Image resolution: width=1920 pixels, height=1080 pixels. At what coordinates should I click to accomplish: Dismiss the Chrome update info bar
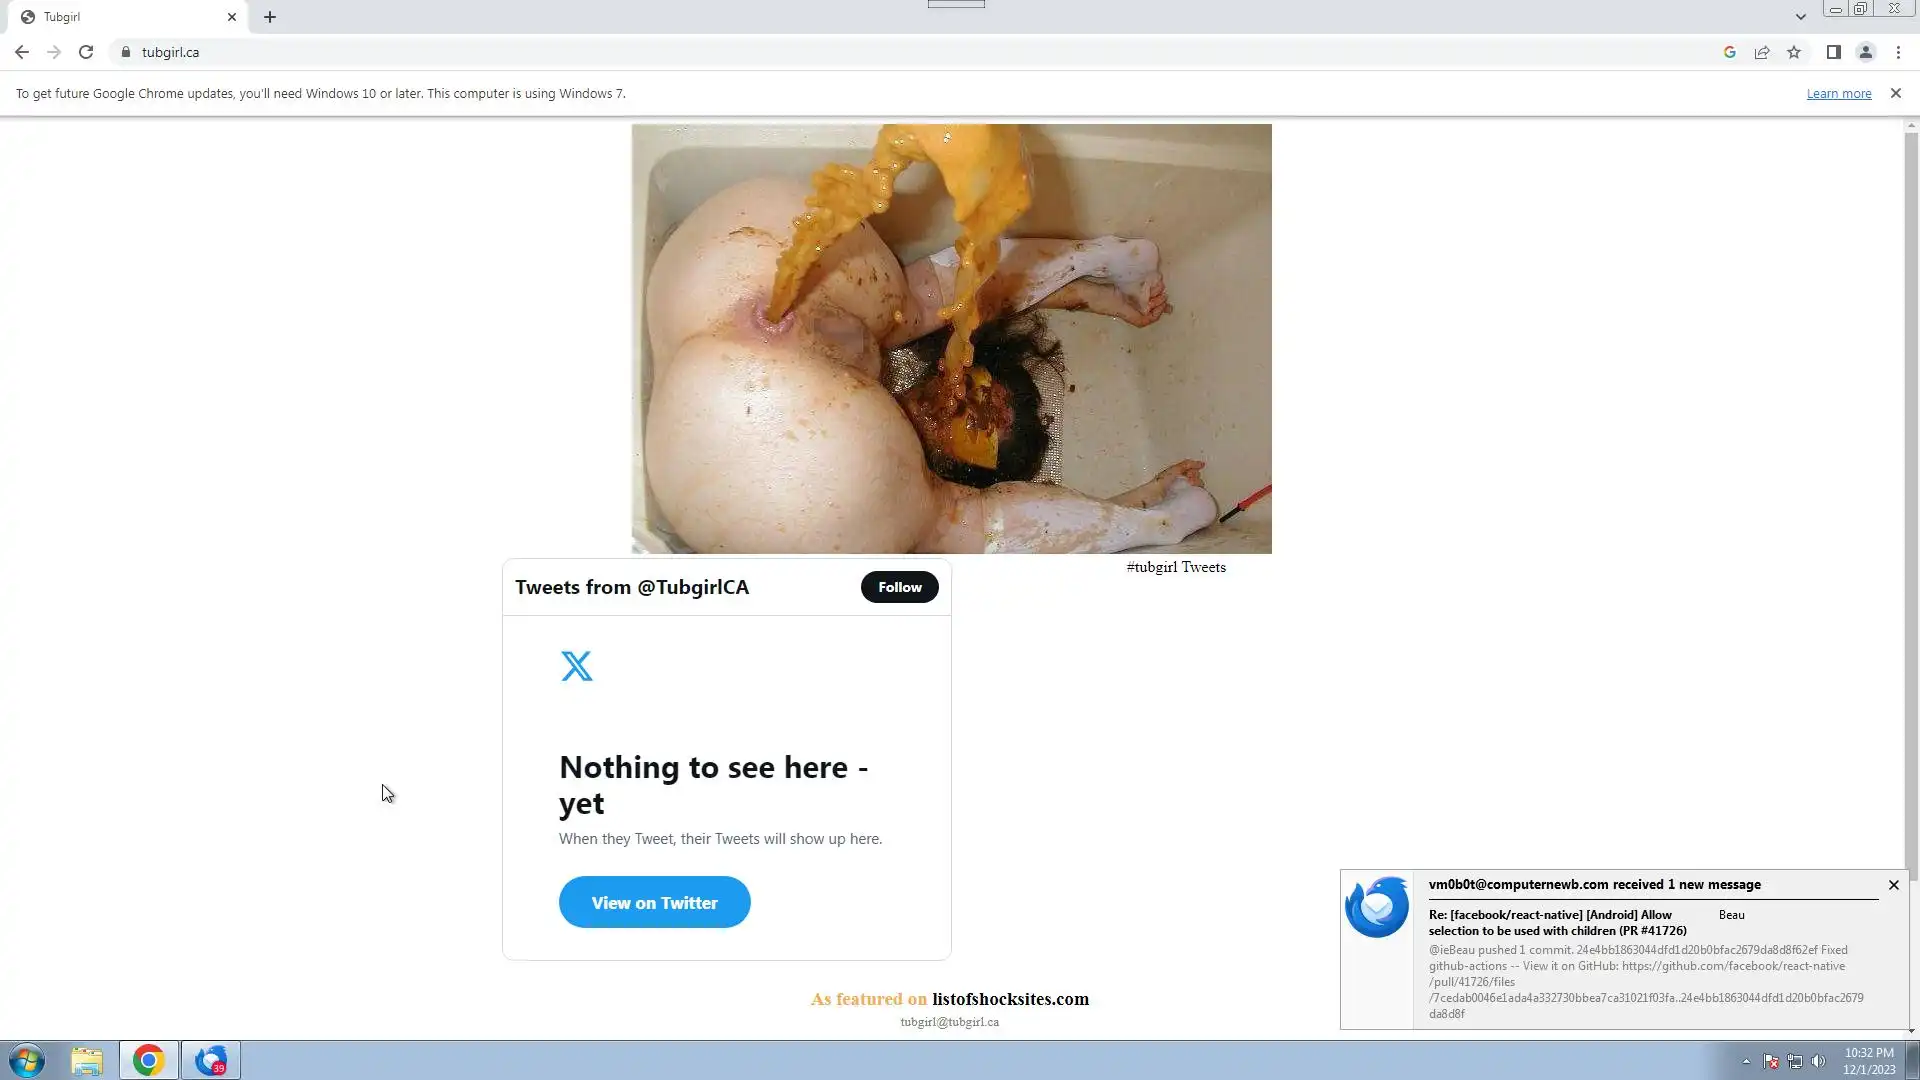click(x=1895, y=93)
